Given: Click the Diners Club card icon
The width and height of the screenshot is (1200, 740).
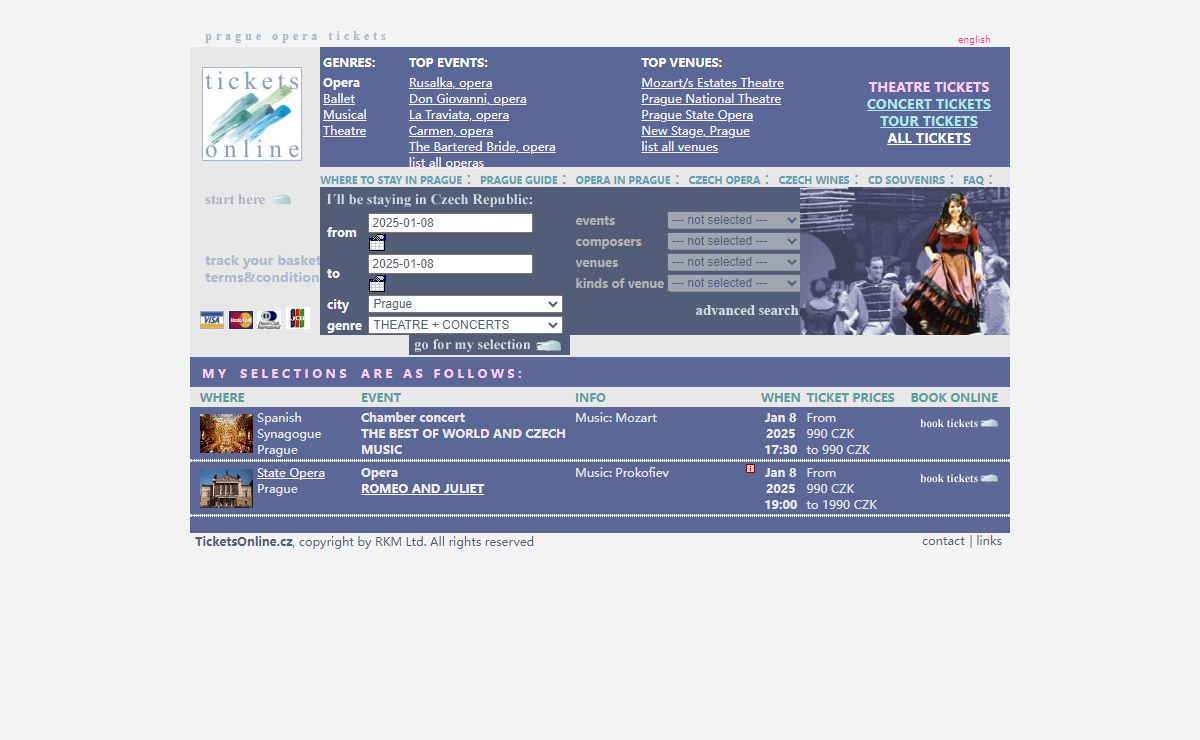Looking at the screenshot, I should tap(269, 320).
